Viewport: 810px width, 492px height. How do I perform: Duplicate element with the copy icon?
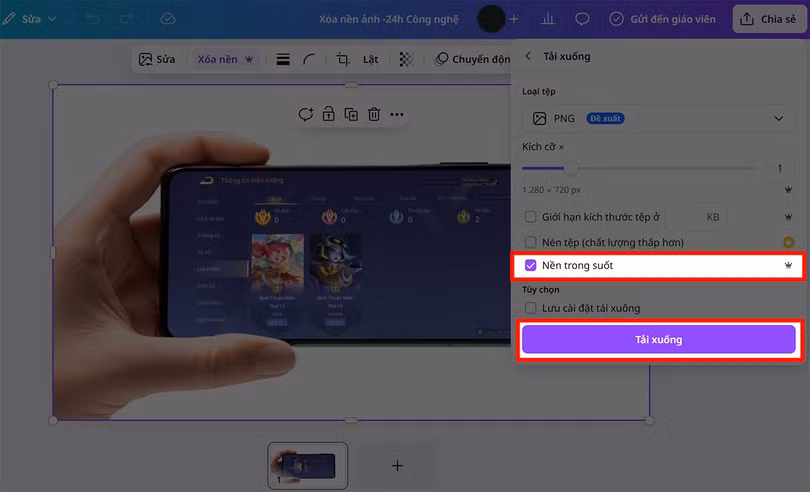351,115
